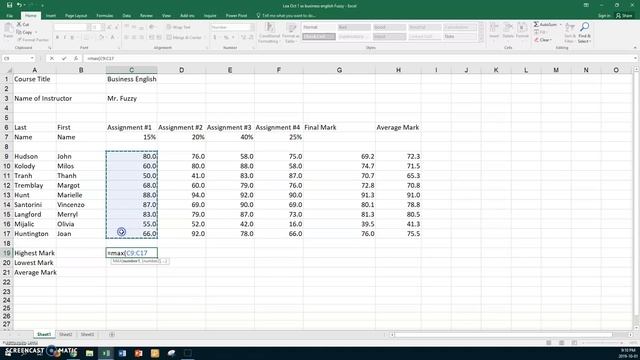Click the Clear eraser button
The image size is (640, 360).
click(x=542, y=40)
